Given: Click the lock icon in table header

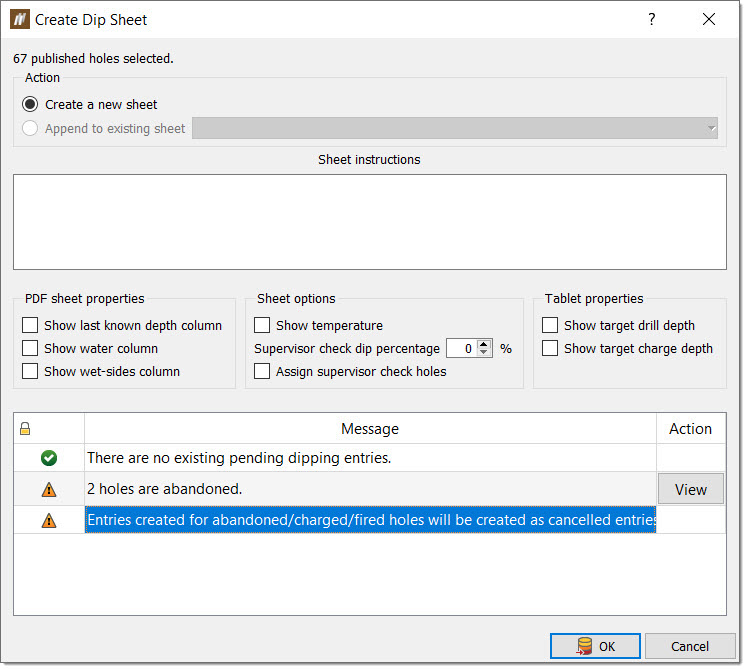Looking at the screenshot, I should [x=25, y=429].
